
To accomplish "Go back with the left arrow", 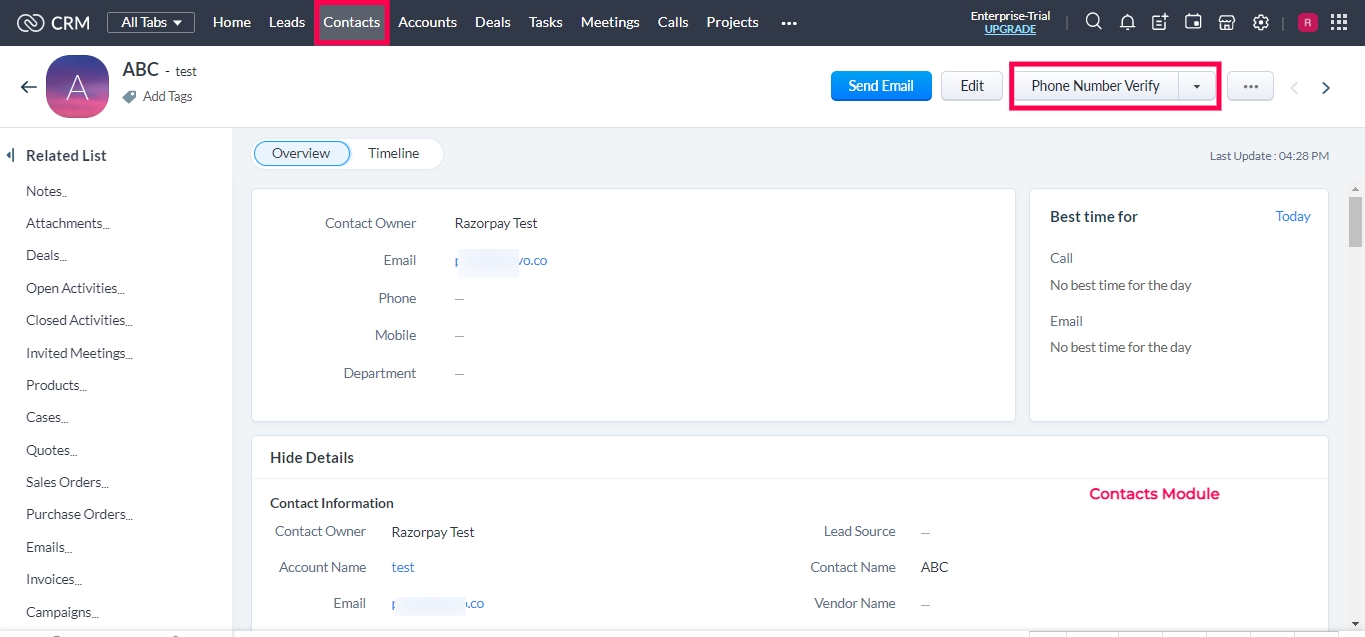I will click(x=28, y=87).
